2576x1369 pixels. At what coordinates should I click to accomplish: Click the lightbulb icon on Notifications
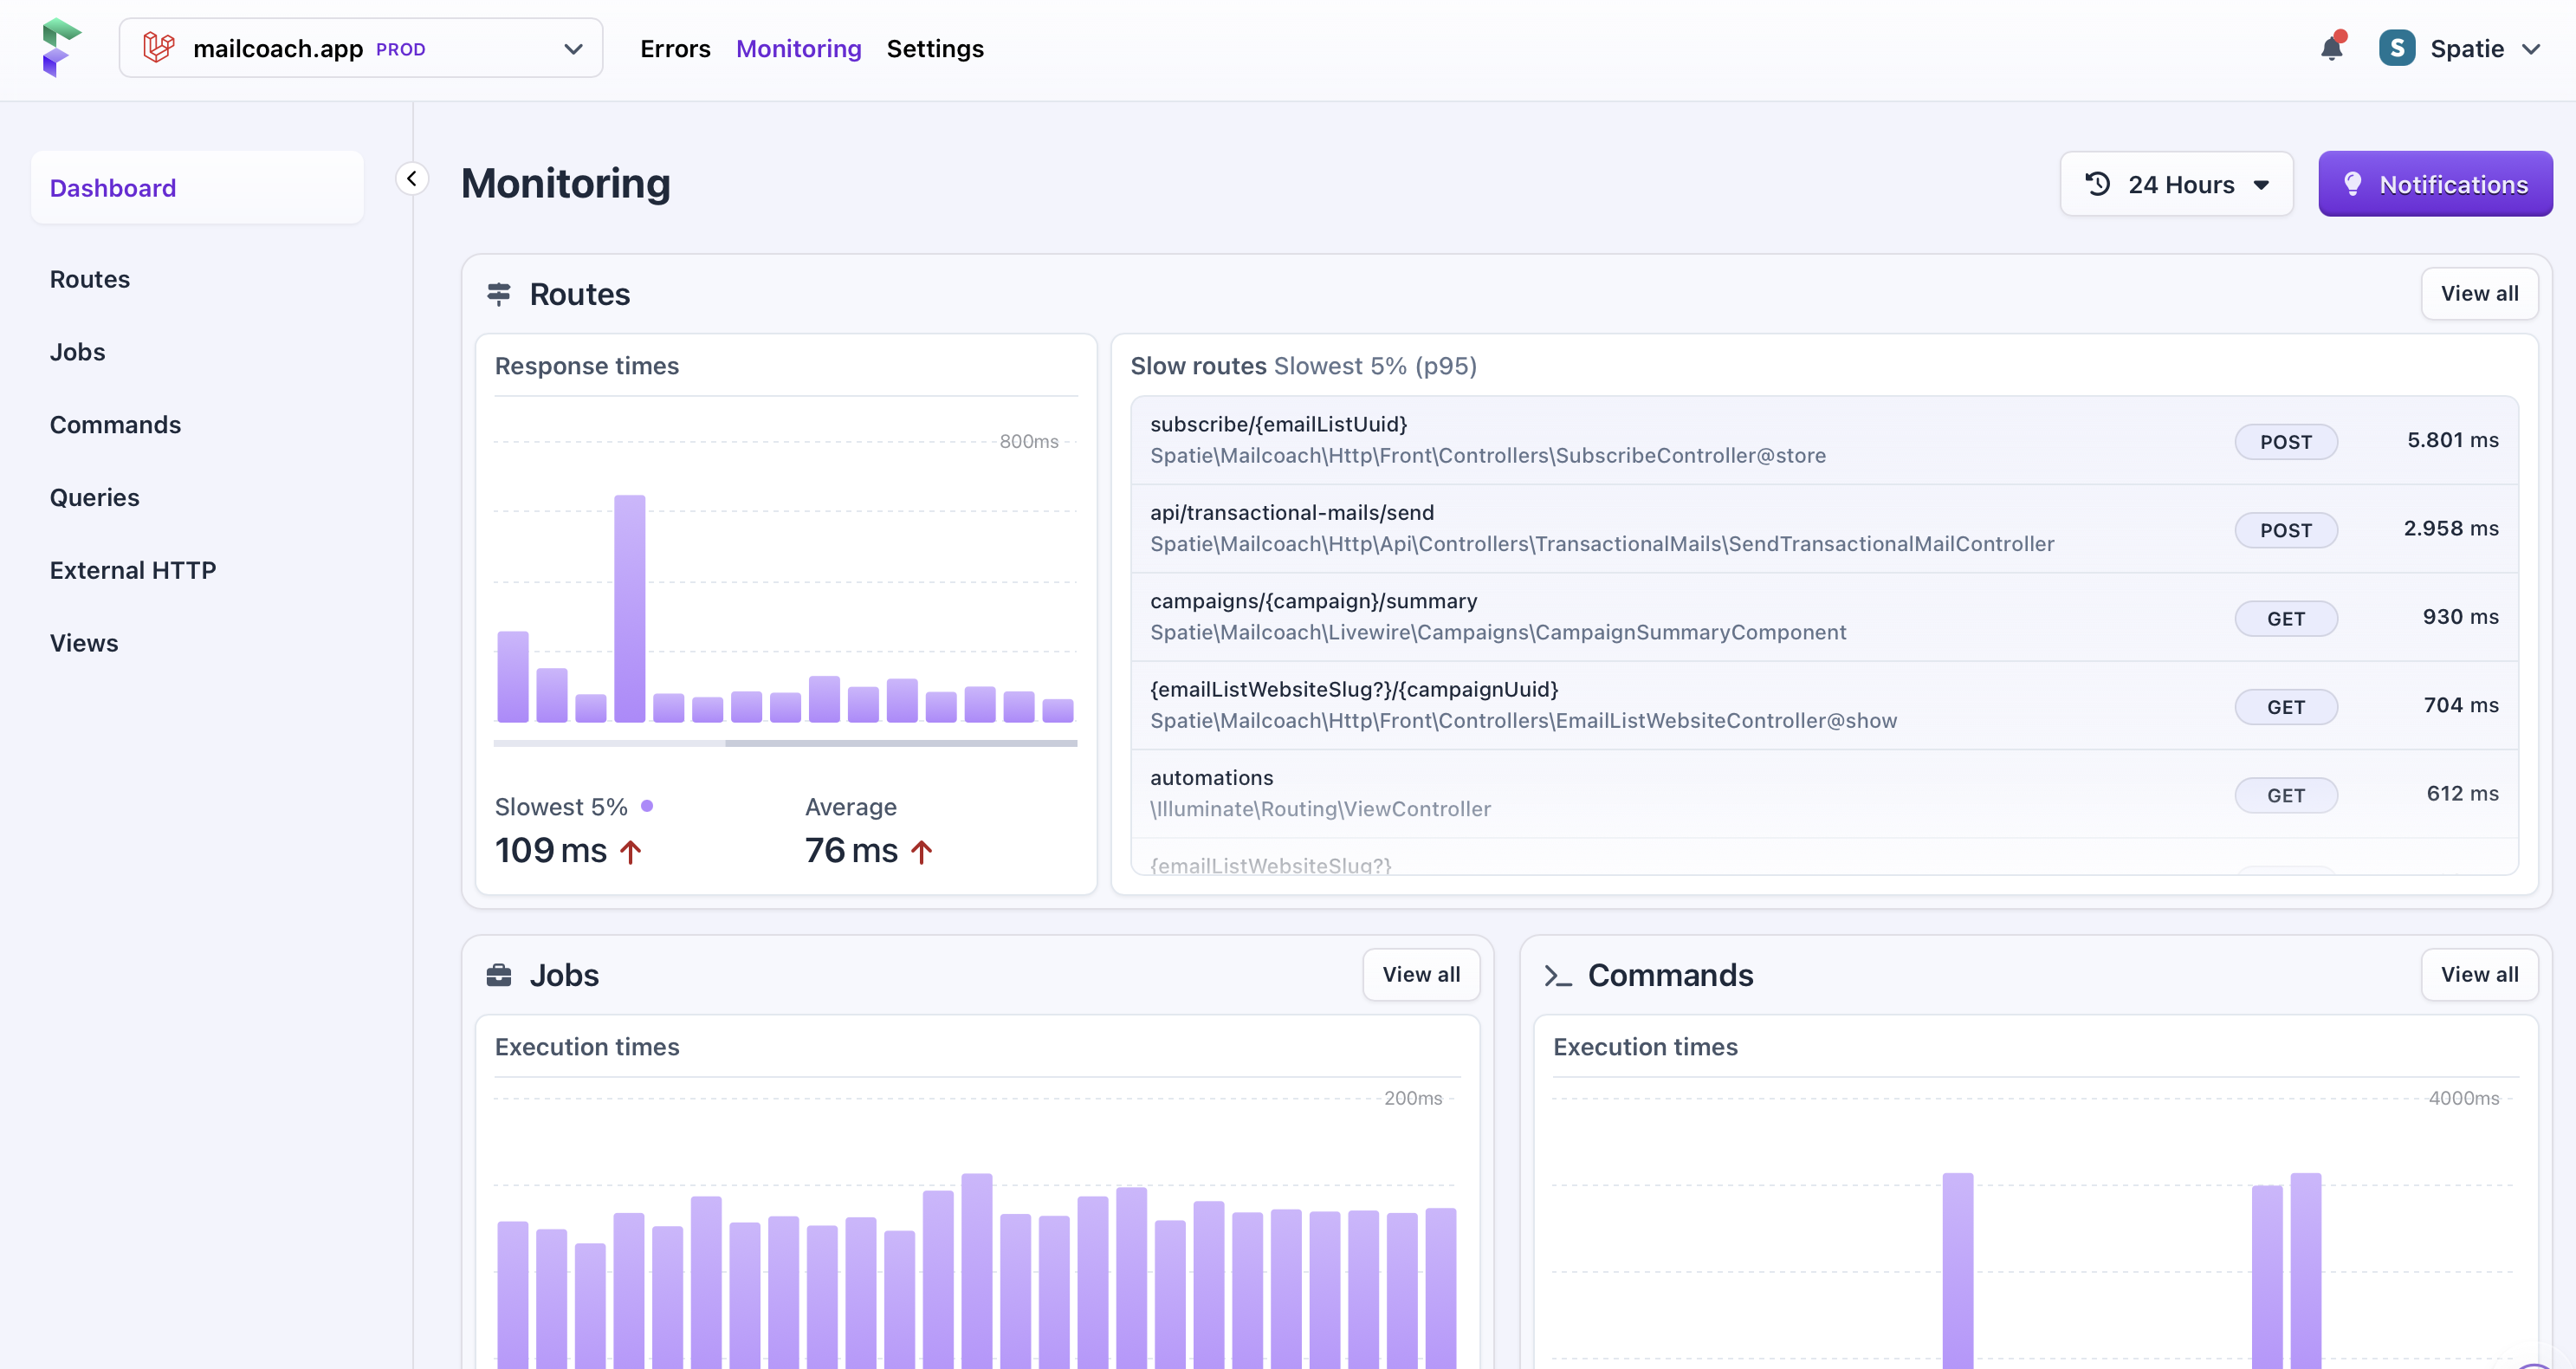point(2352,184)
